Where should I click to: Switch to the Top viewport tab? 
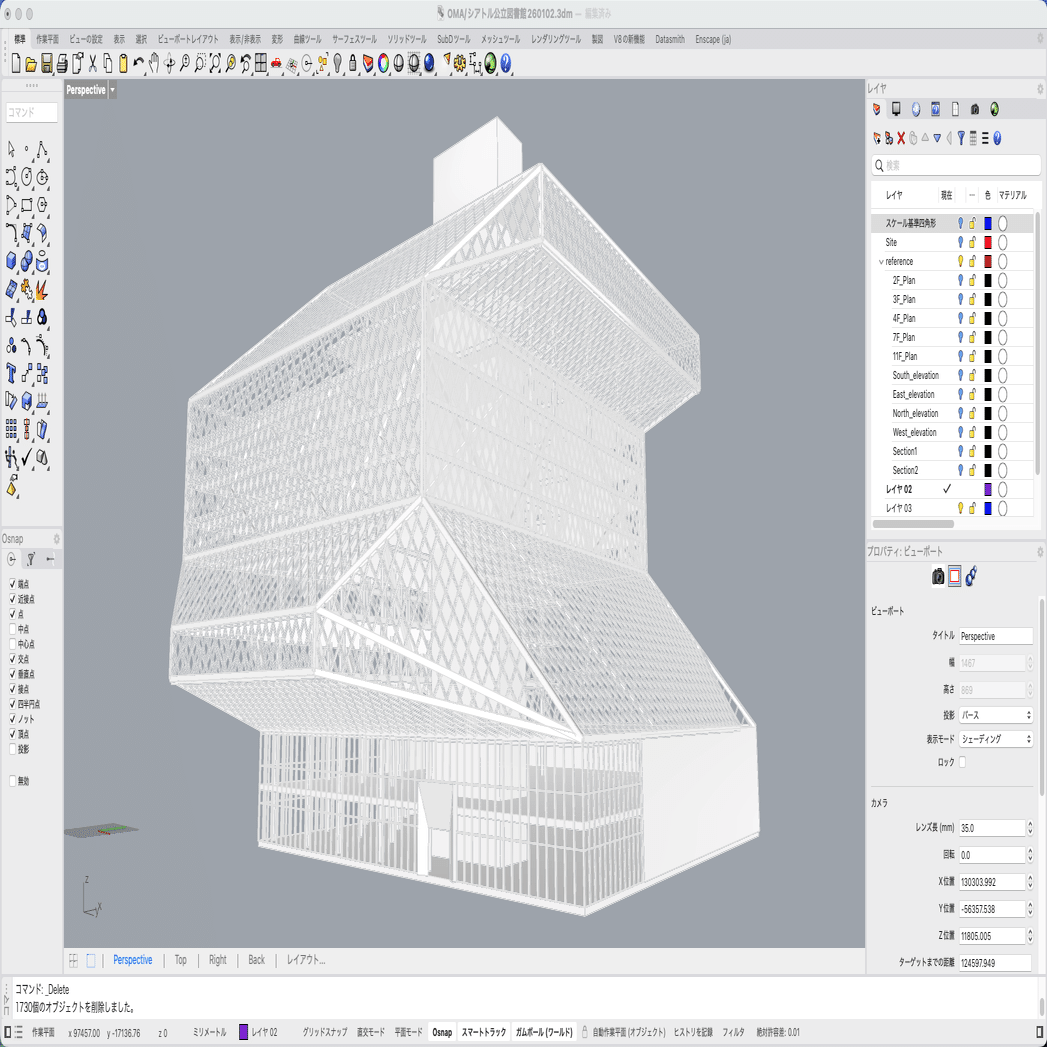tap(180, 960)
